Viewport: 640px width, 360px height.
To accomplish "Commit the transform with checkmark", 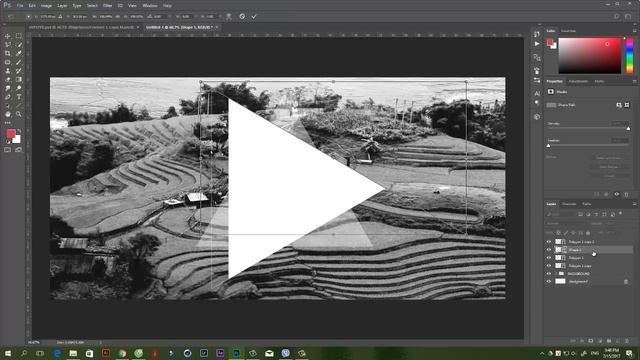I will [x=254, y=16].
